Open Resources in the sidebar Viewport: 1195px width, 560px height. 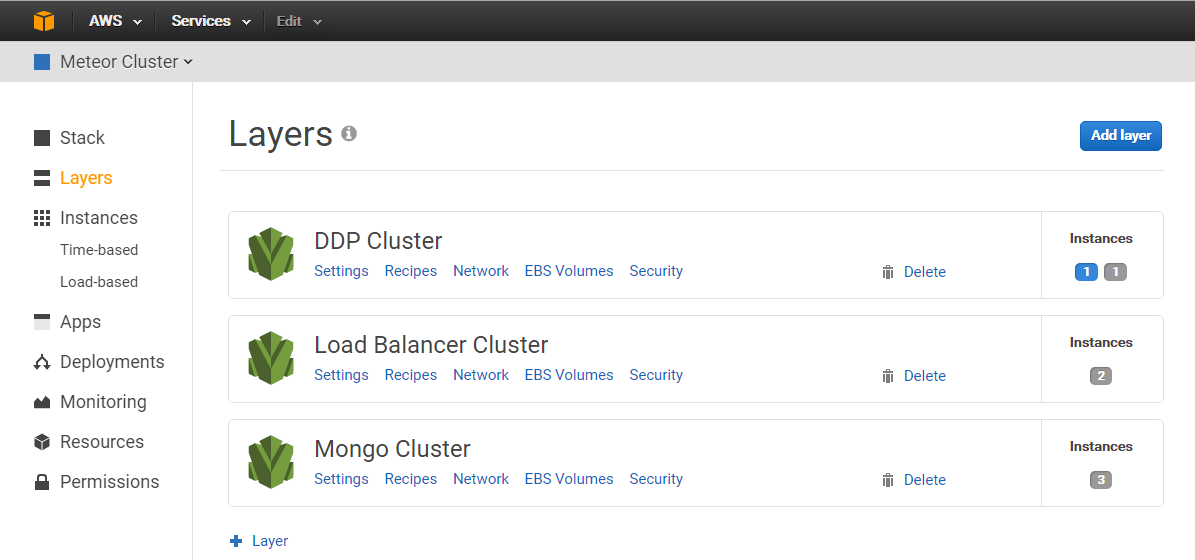pos(102,442)
